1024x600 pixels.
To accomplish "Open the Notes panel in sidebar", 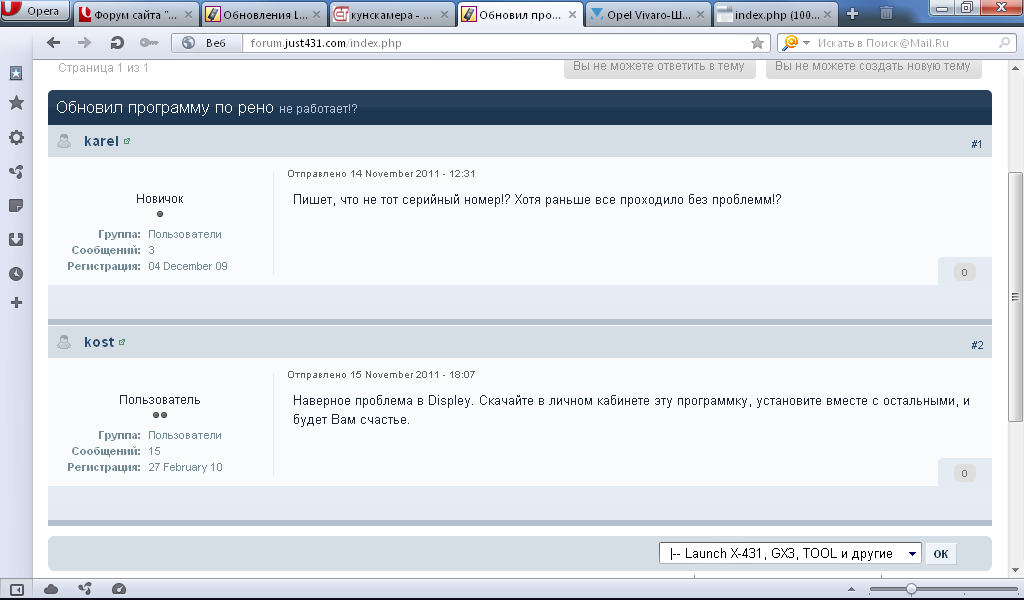I will point(16,206).
